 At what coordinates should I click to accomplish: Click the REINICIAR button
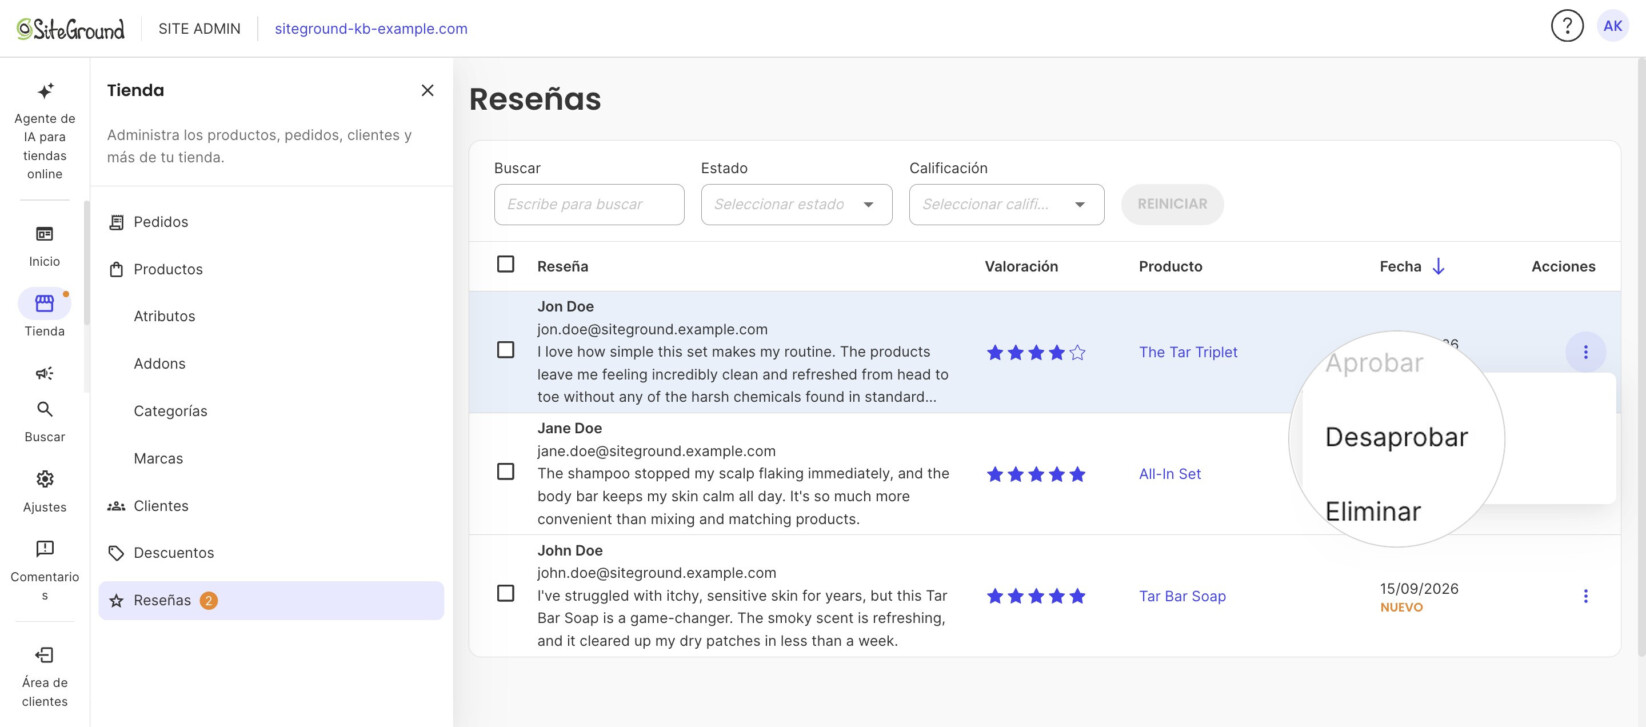coord(1172,204)
